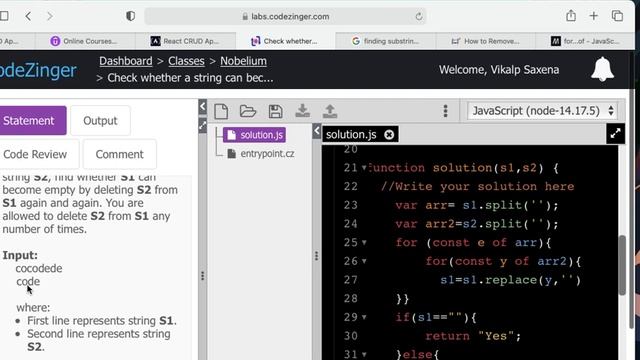This screenshot has width=640, height=360.
Task: Click the '//Write your solution here' comment
Action: coord(478,187)
